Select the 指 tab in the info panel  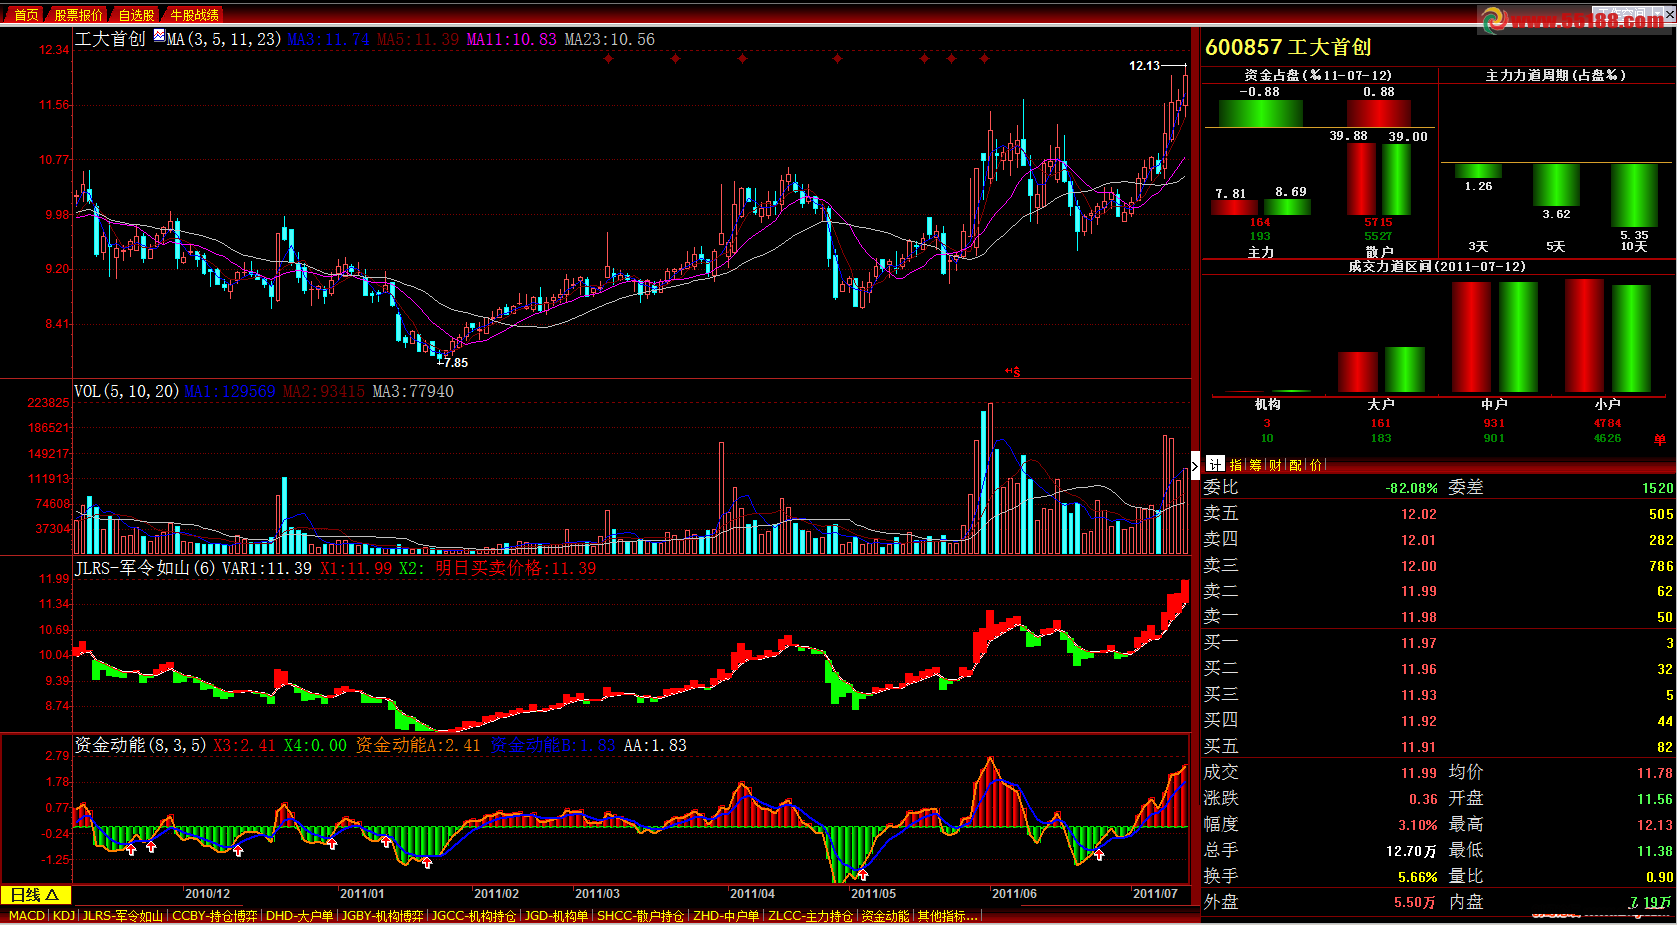(x=1236, y=465)
